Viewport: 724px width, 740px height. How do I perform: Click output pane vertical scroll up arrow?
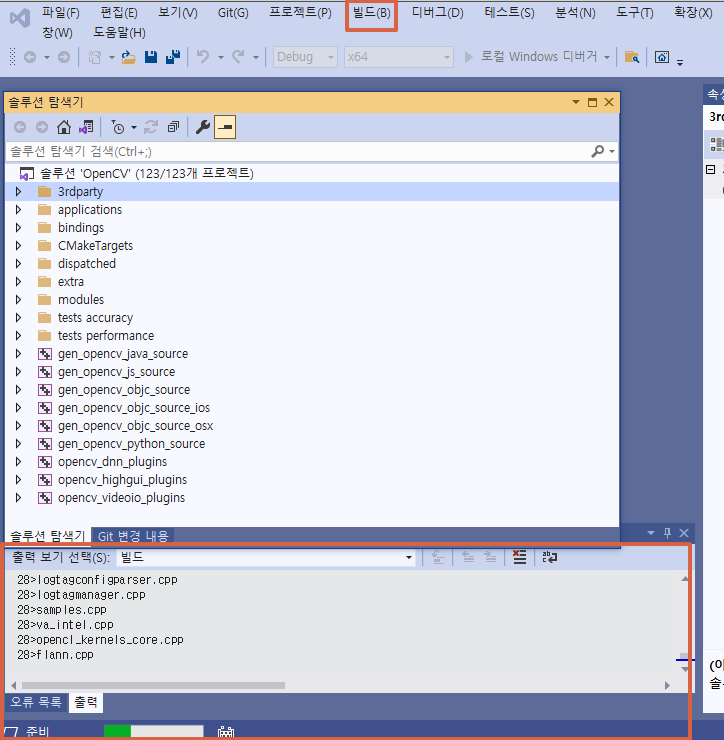coord(685,579)
